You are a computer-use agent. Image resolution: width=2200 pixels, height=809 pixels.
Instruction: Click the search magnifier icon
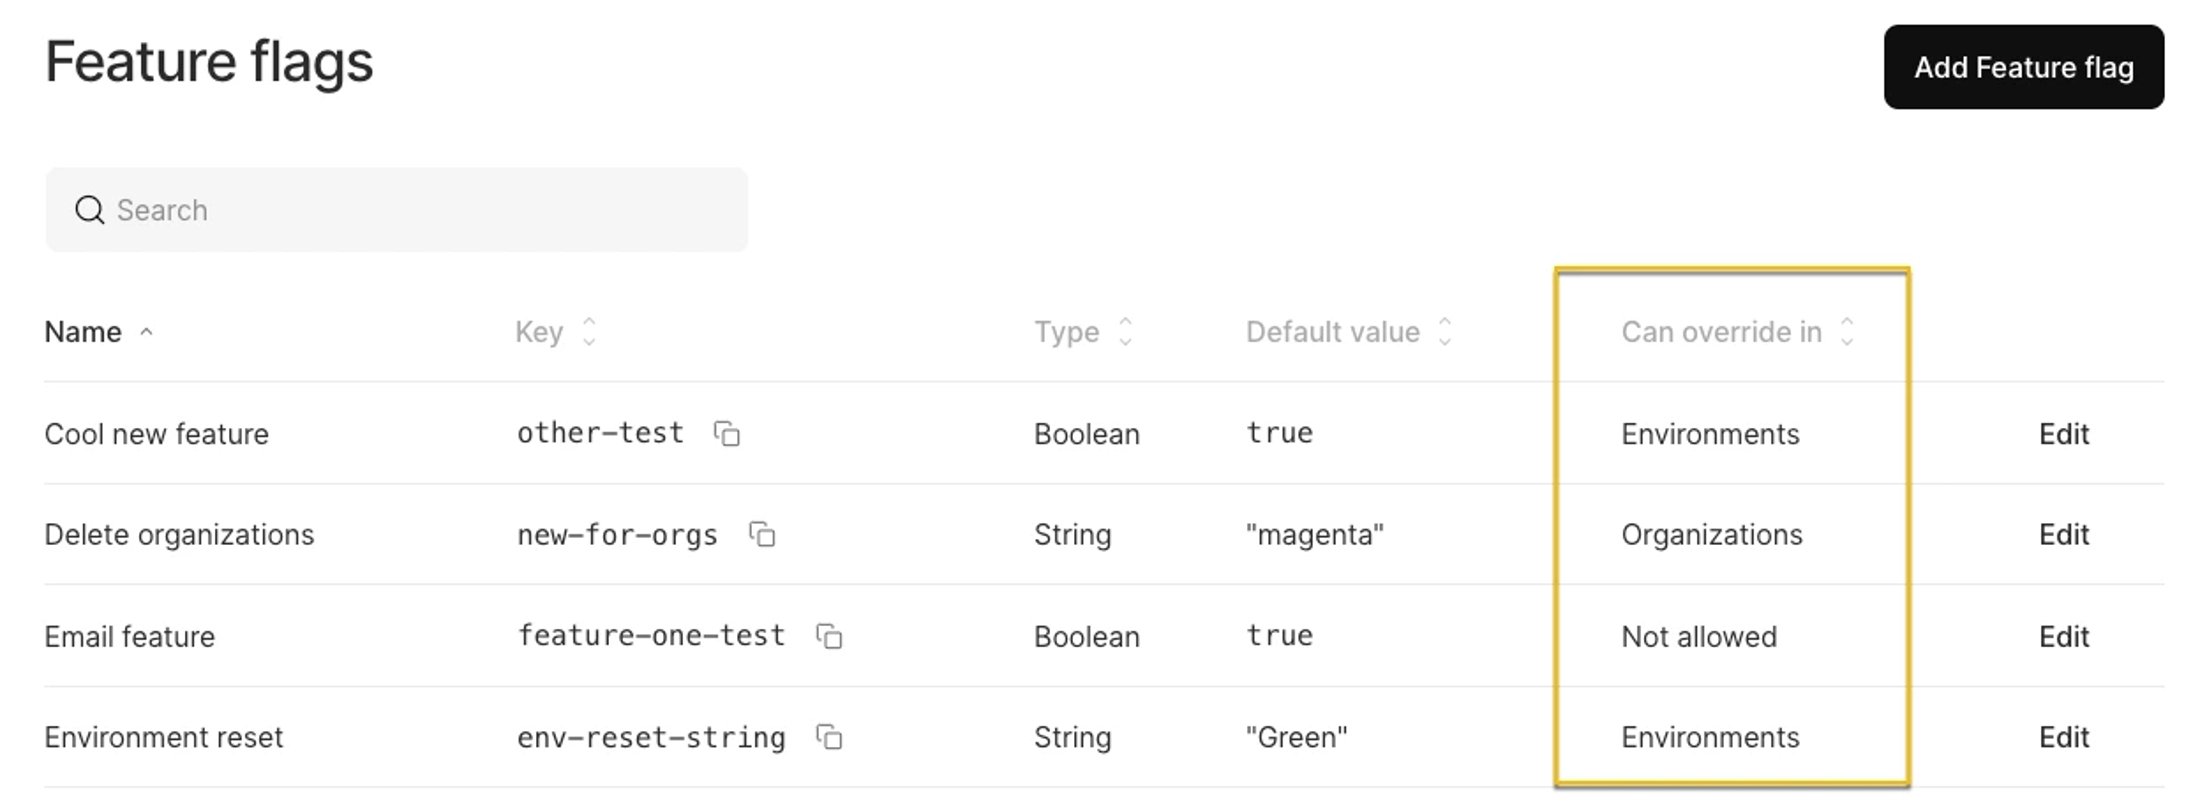89,210
